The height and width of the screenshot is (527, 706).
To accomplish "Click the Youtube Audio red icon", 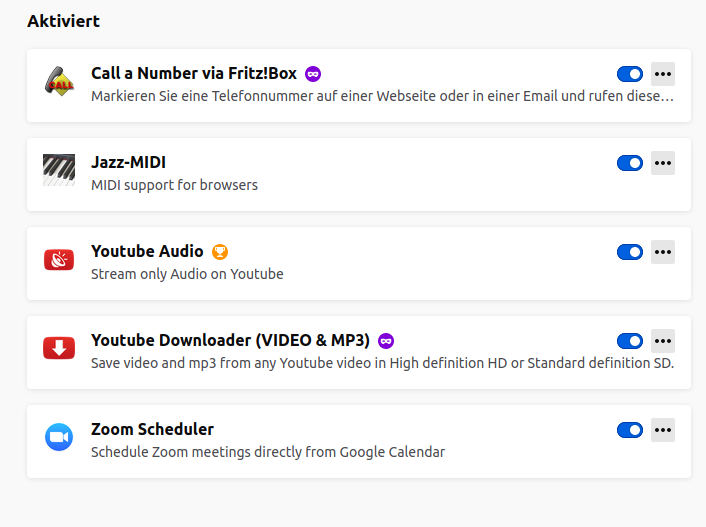I will tap(59, 260).
